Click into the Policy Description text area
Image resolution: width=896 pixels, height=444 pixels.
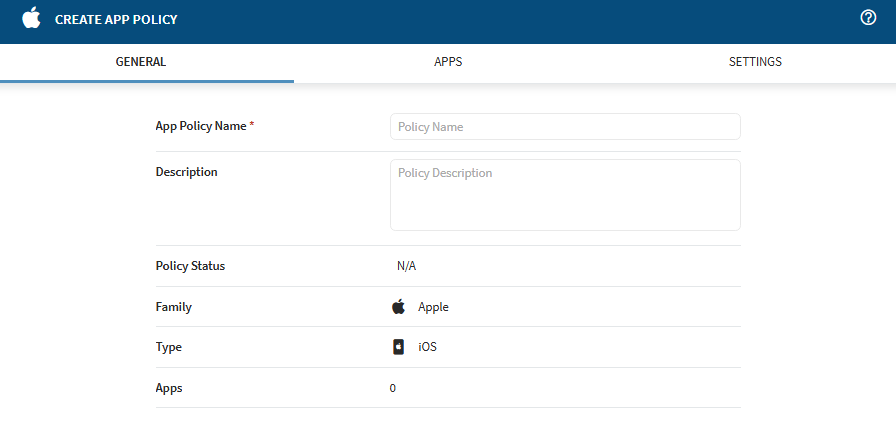(x=565, y=195)
